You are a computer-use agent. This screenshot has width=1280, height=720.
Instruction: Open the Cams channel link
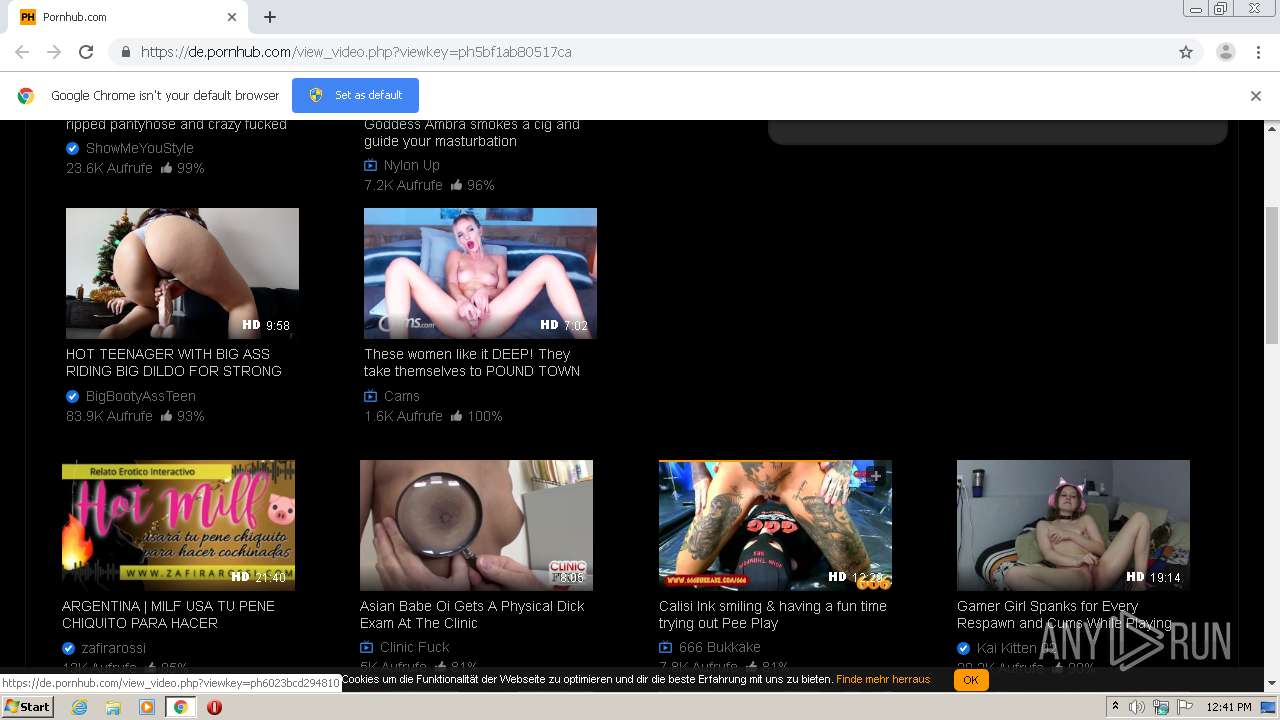[402, 396]
